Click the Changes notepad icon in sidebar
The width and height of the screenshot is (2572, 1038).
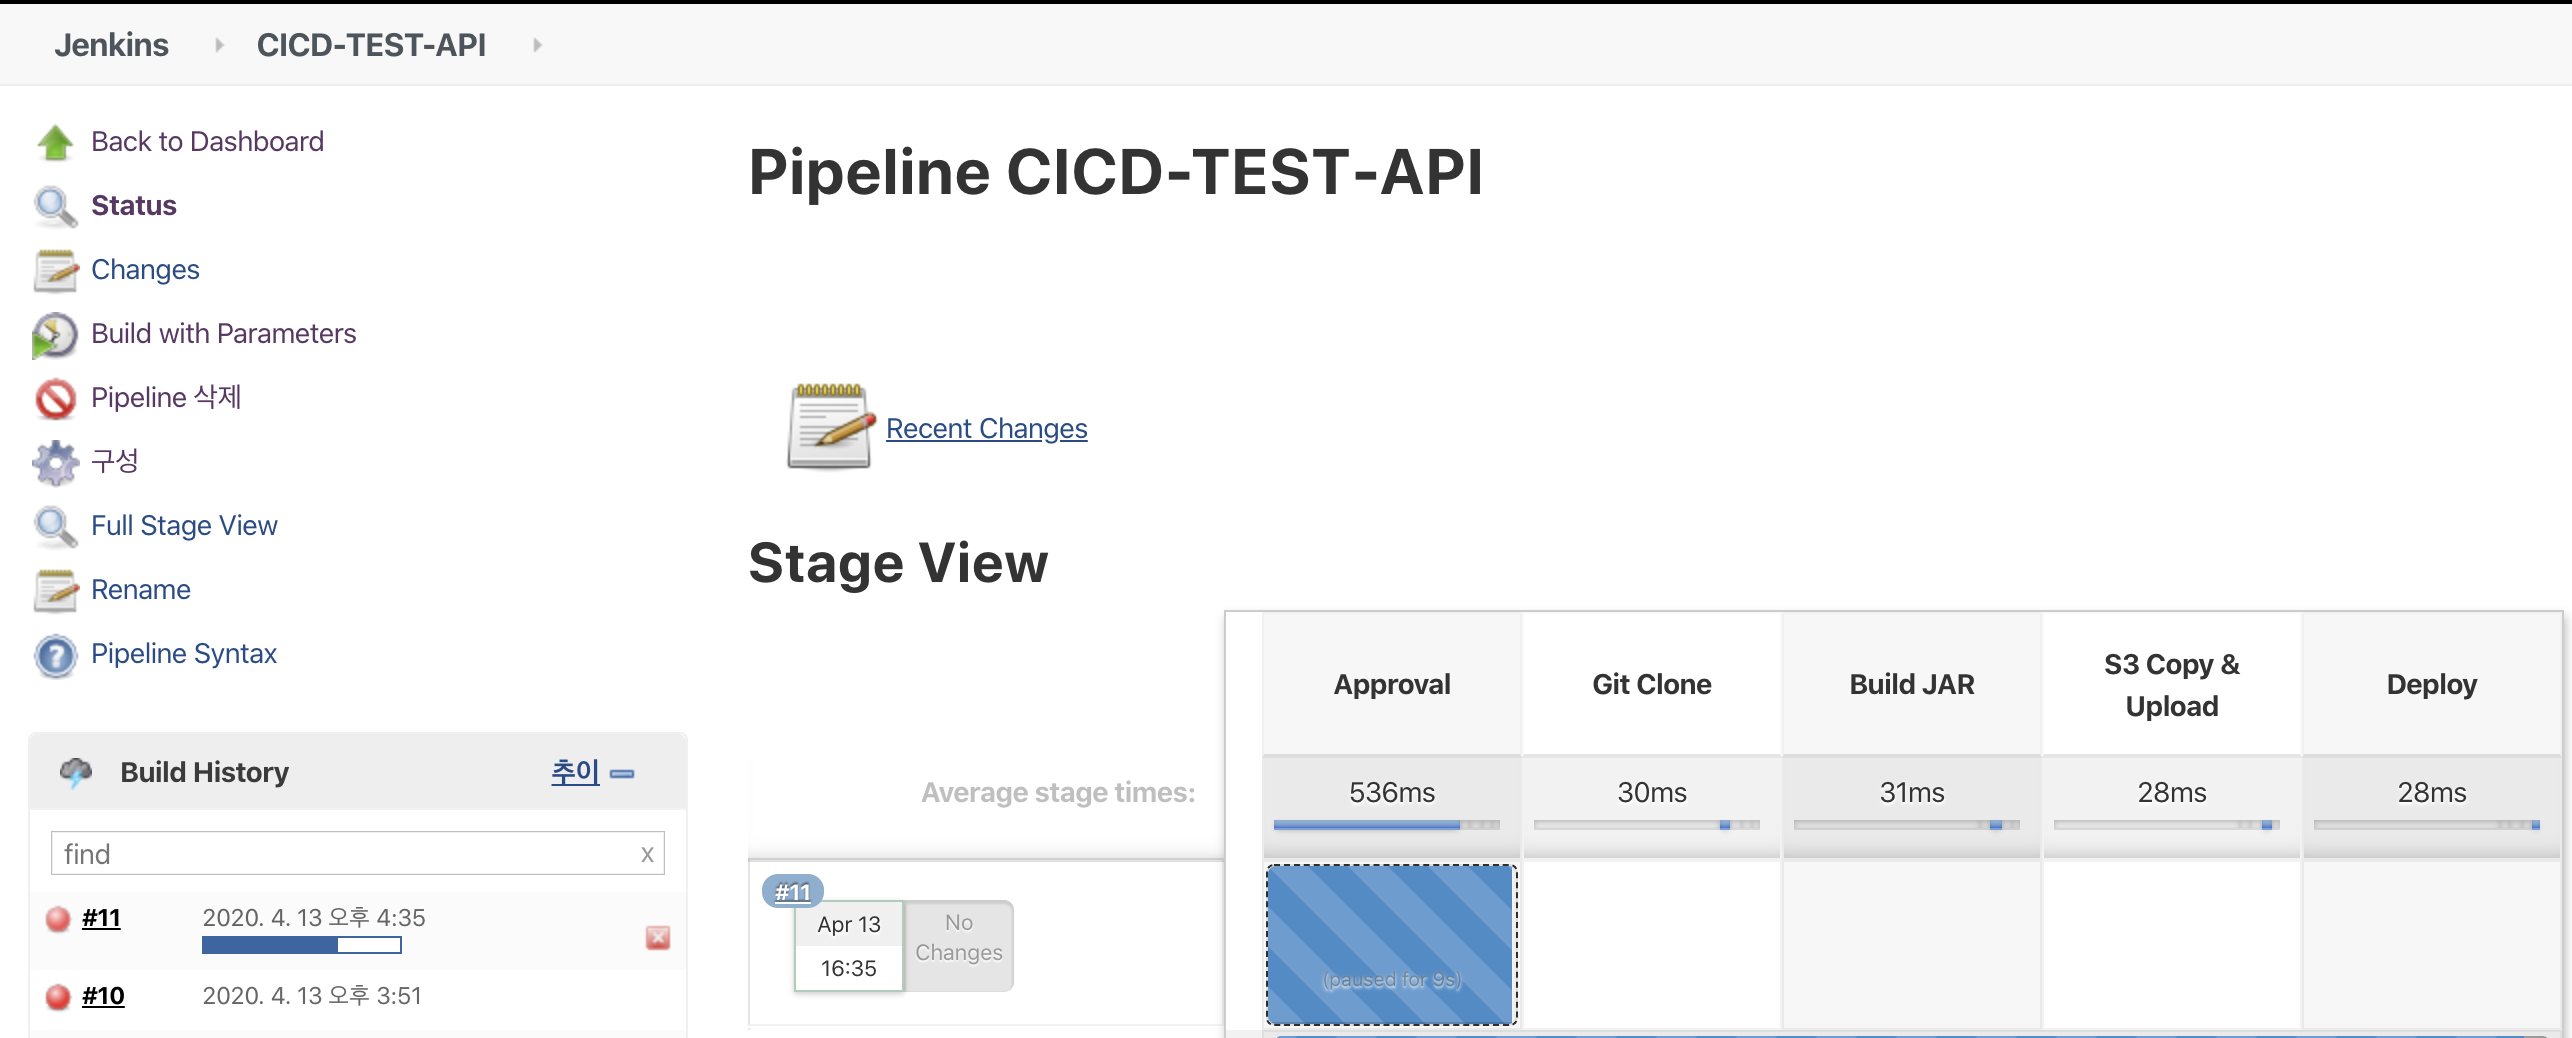pos(55,270)
